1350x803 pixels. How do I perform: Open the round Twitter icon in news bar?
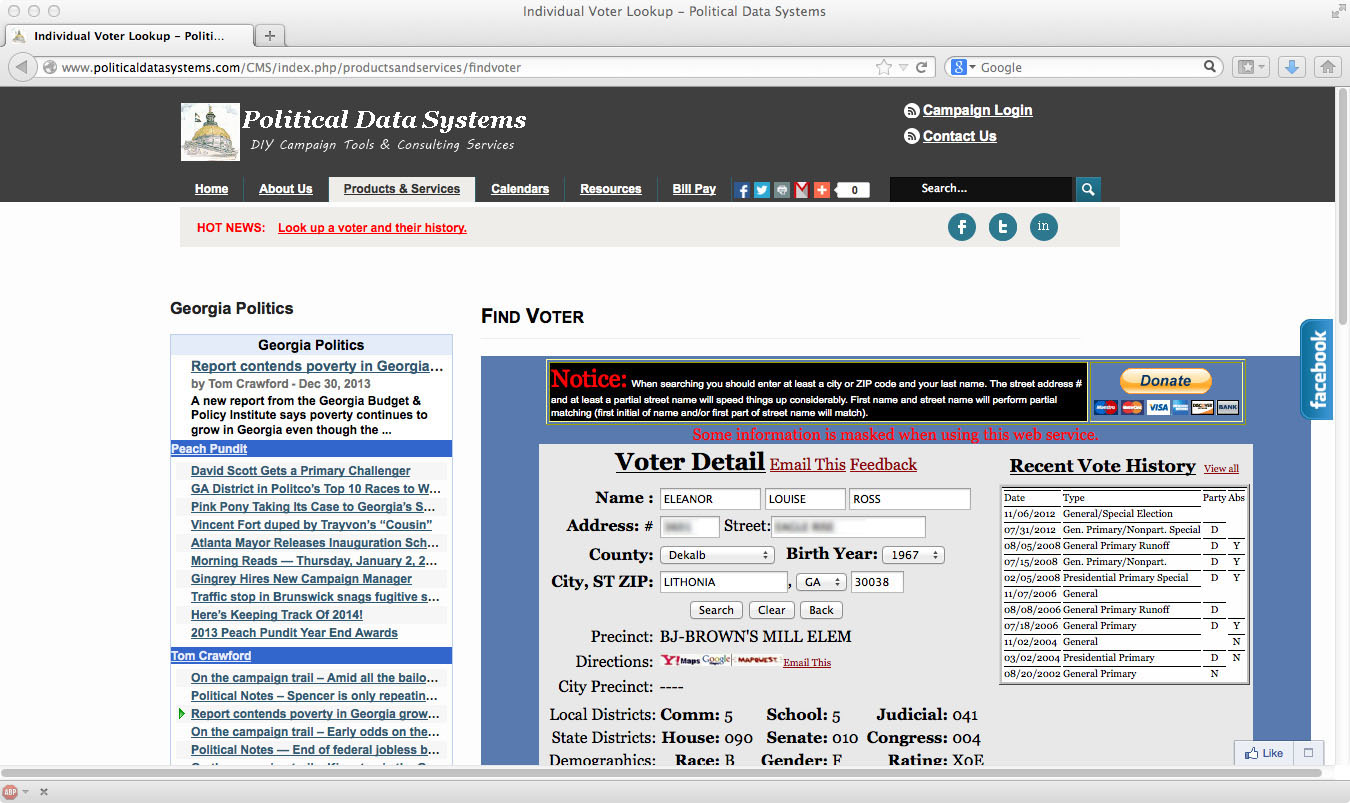(1003, 227)
